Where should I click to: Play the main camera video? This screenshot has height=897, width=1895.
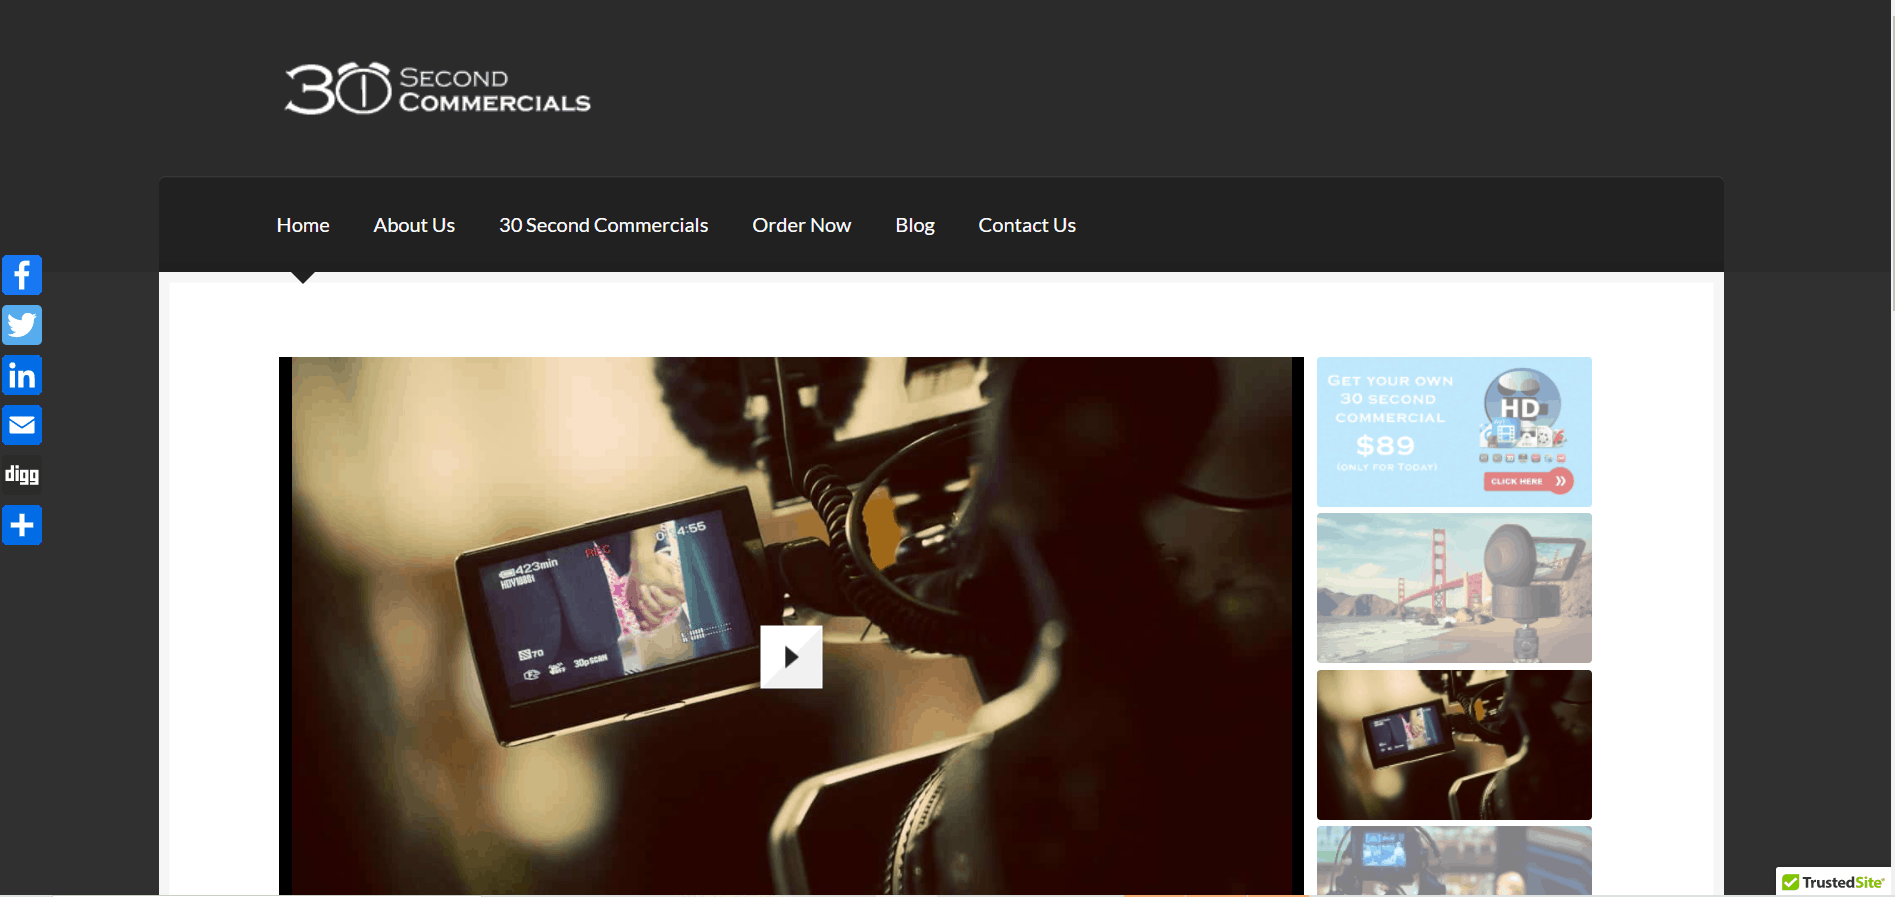point(791,657)
